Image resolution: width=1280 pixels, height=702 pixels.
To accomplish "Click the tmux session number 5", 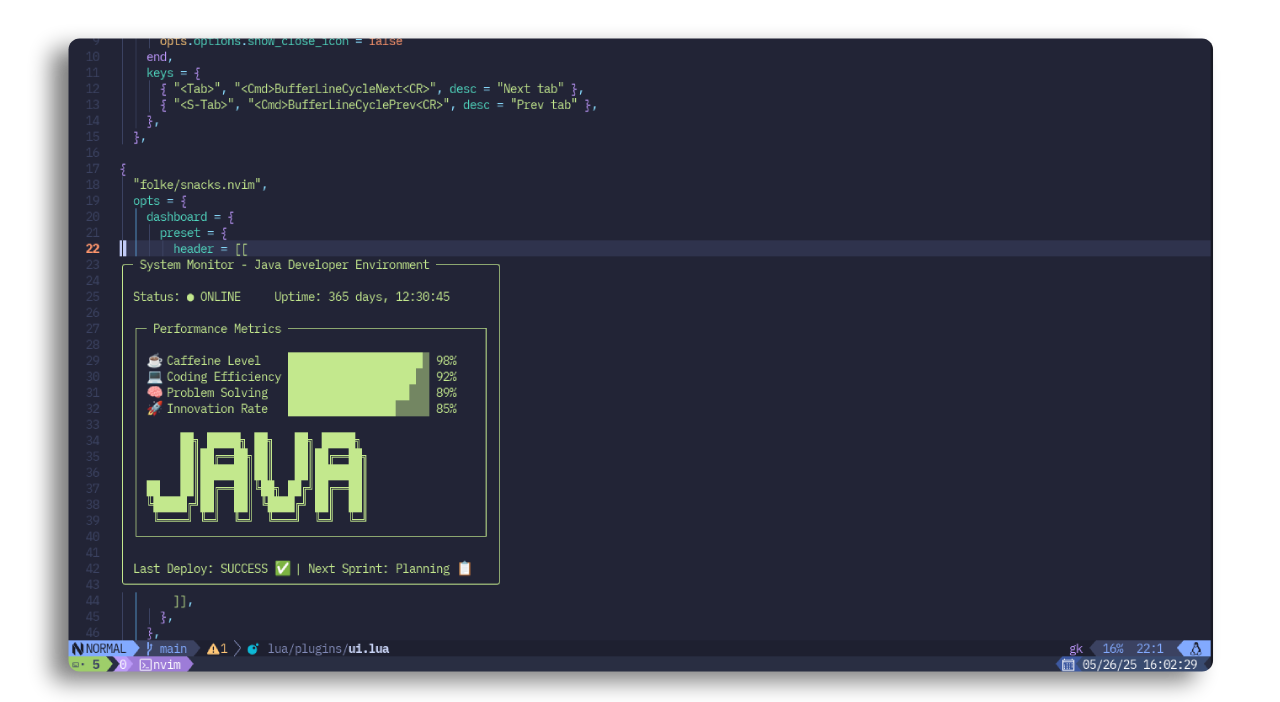I will coord(96,665).
